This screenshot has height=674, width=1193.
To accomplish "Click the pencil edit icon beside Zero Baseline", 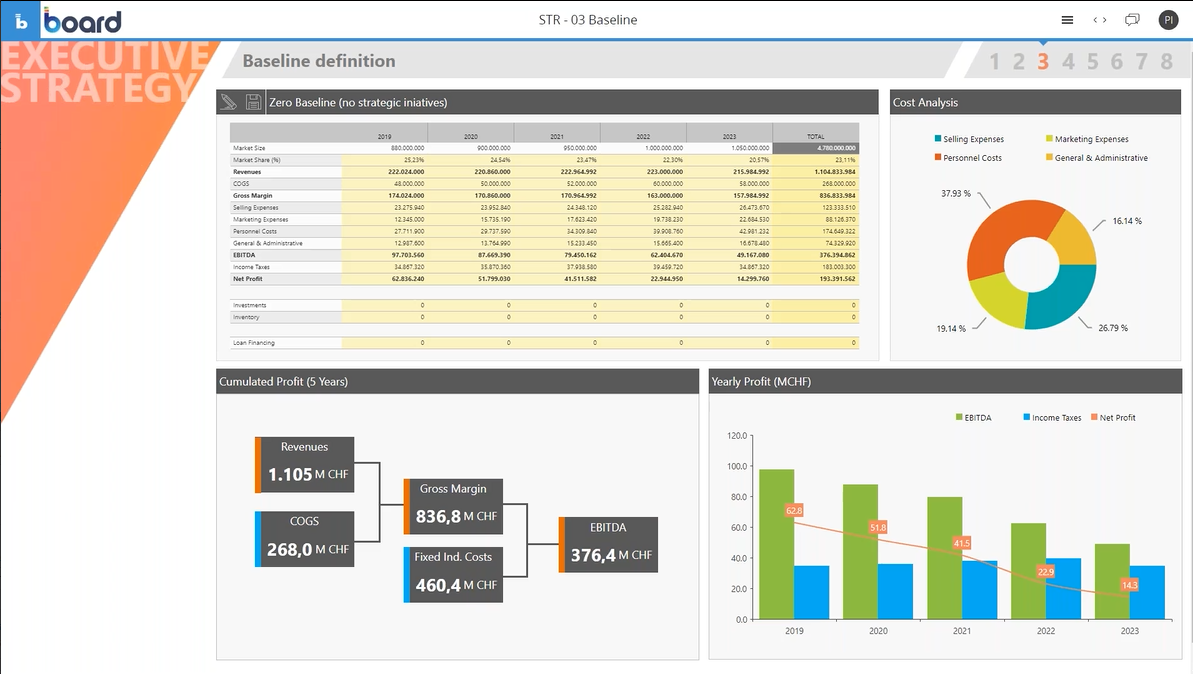I will pyautogui.click(x=229, y=102).
